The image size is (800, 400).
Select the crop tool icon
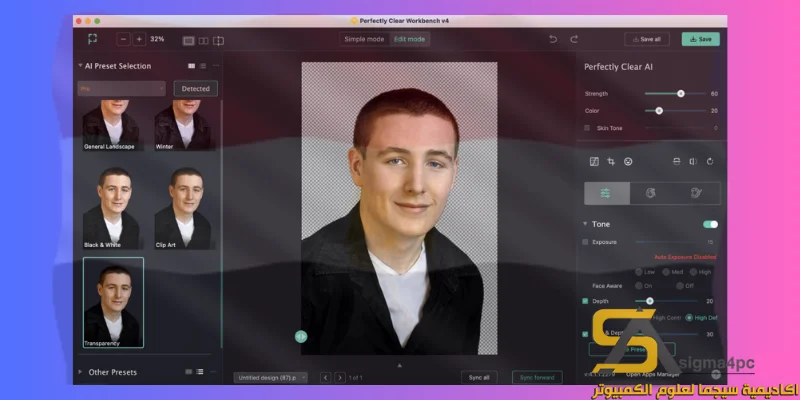[x=611, y=161]
